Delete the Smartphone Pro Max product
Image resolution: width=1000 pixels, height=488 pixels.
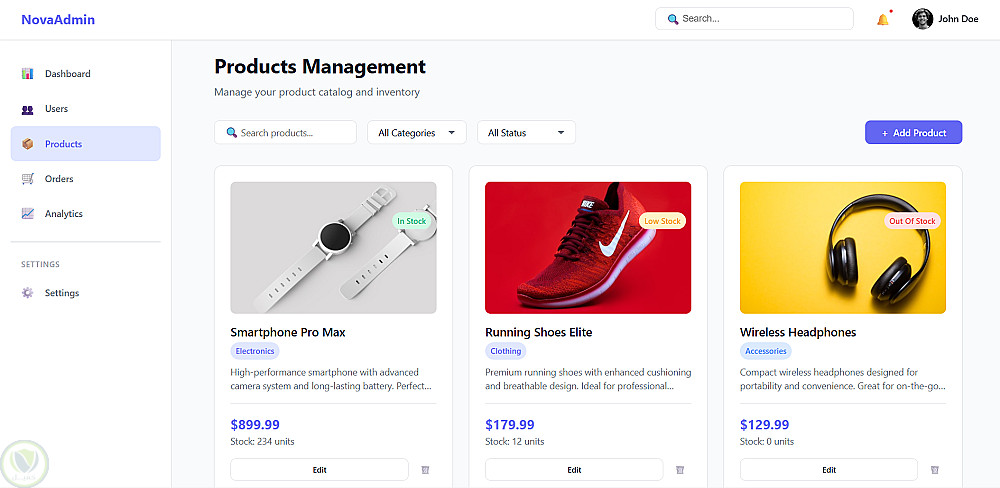(425, 470)
